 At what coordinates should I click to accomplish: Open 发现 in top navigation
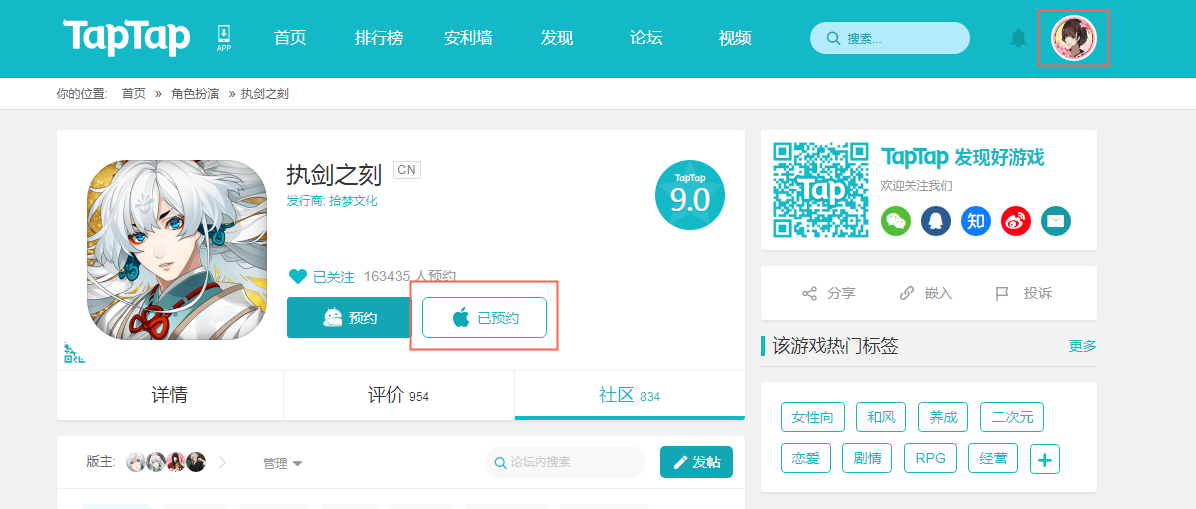click(557, 37)
